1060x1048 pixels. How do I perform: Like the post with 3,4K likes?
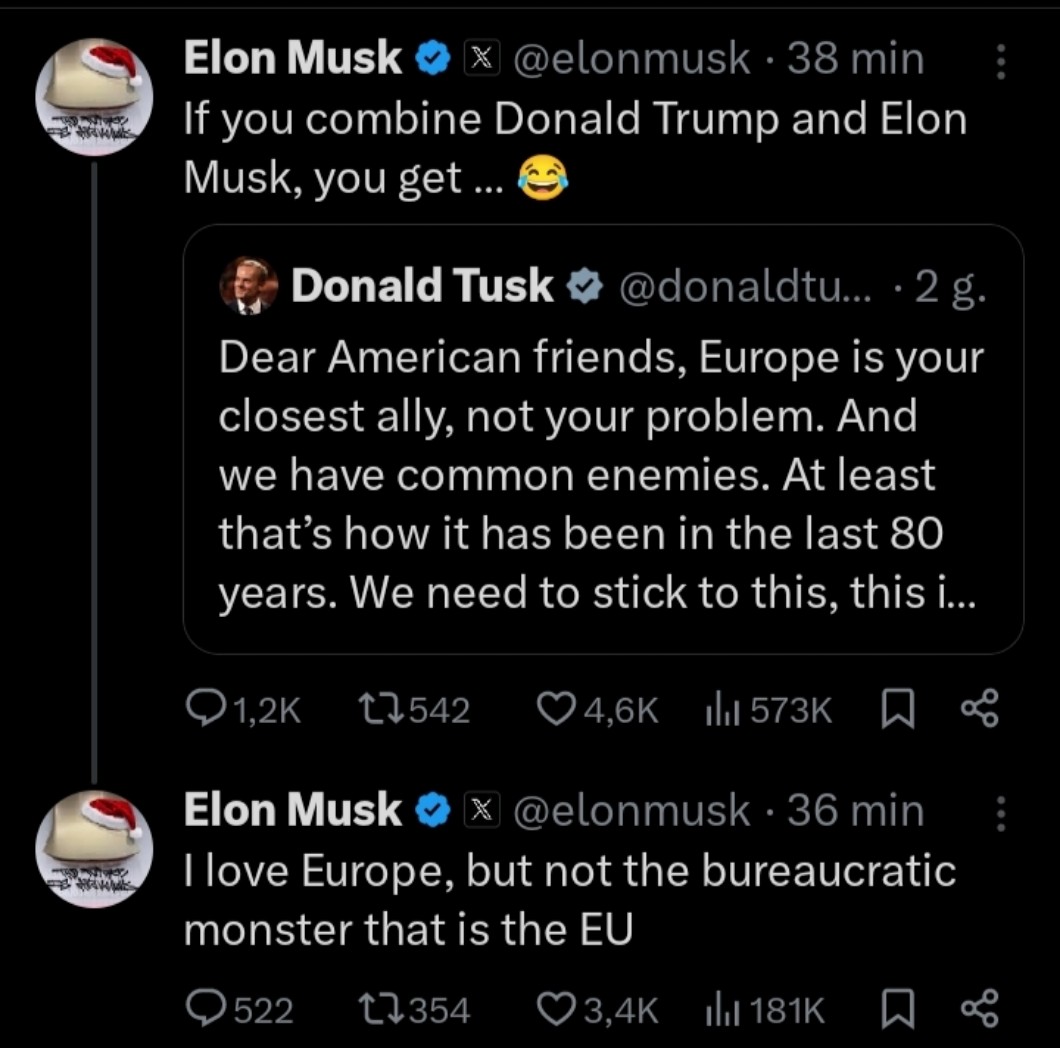[556, 1010]
